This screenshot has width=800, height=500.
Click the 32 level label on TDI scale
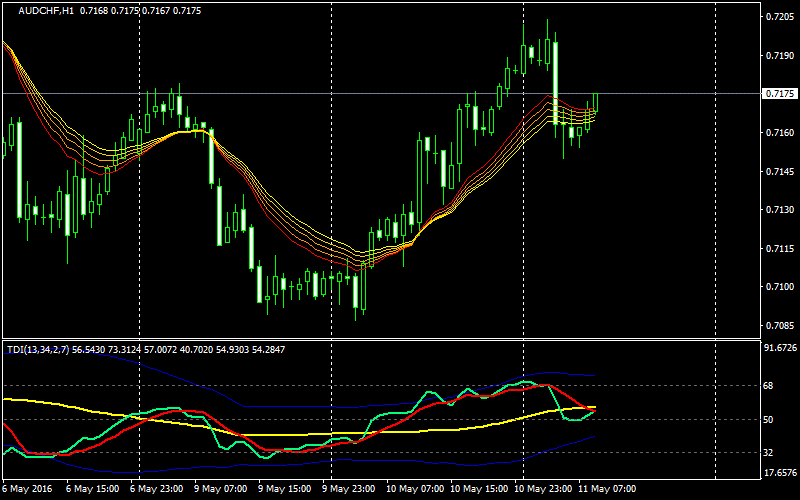tap(768, 453)
